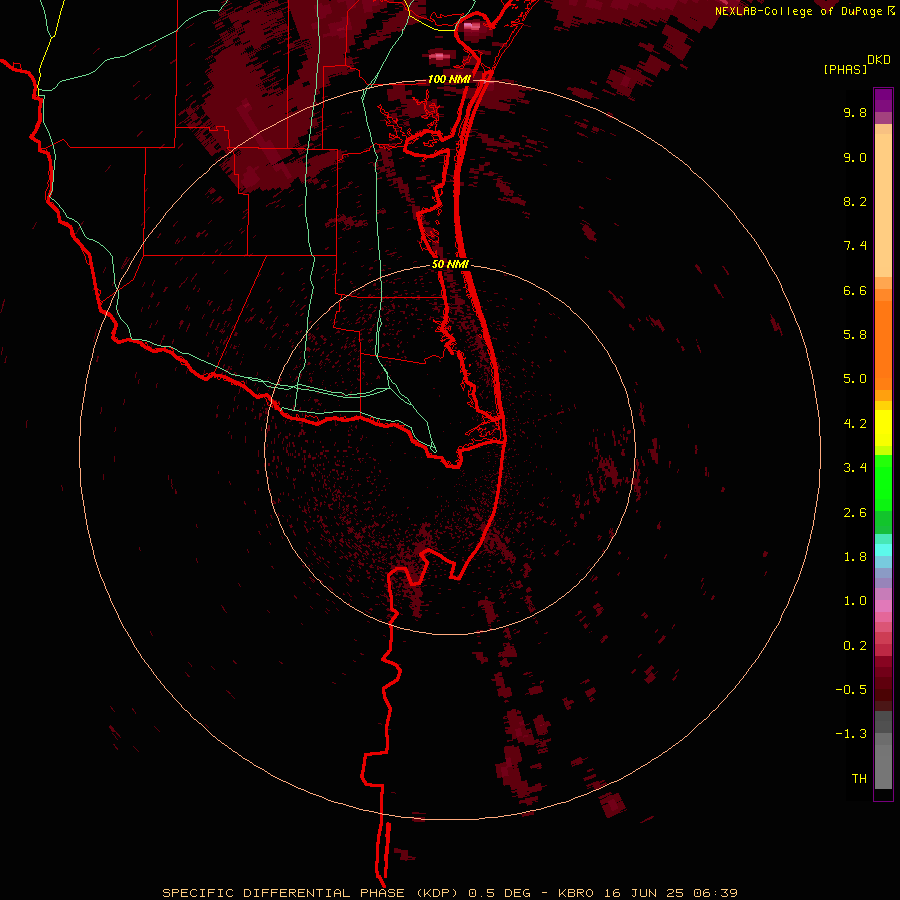Click the 50 NMI range ring label
The width and height of the screenshot is (900, 900).
click(x=450, y=264)
